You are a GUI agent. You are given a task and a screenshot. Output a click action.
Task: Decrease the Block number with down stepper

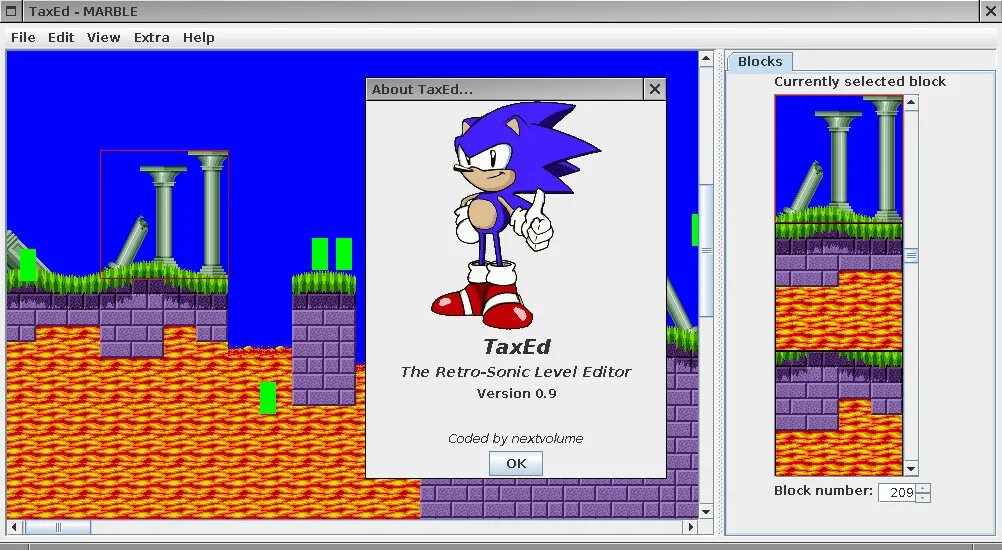click(x=923, y=497)
